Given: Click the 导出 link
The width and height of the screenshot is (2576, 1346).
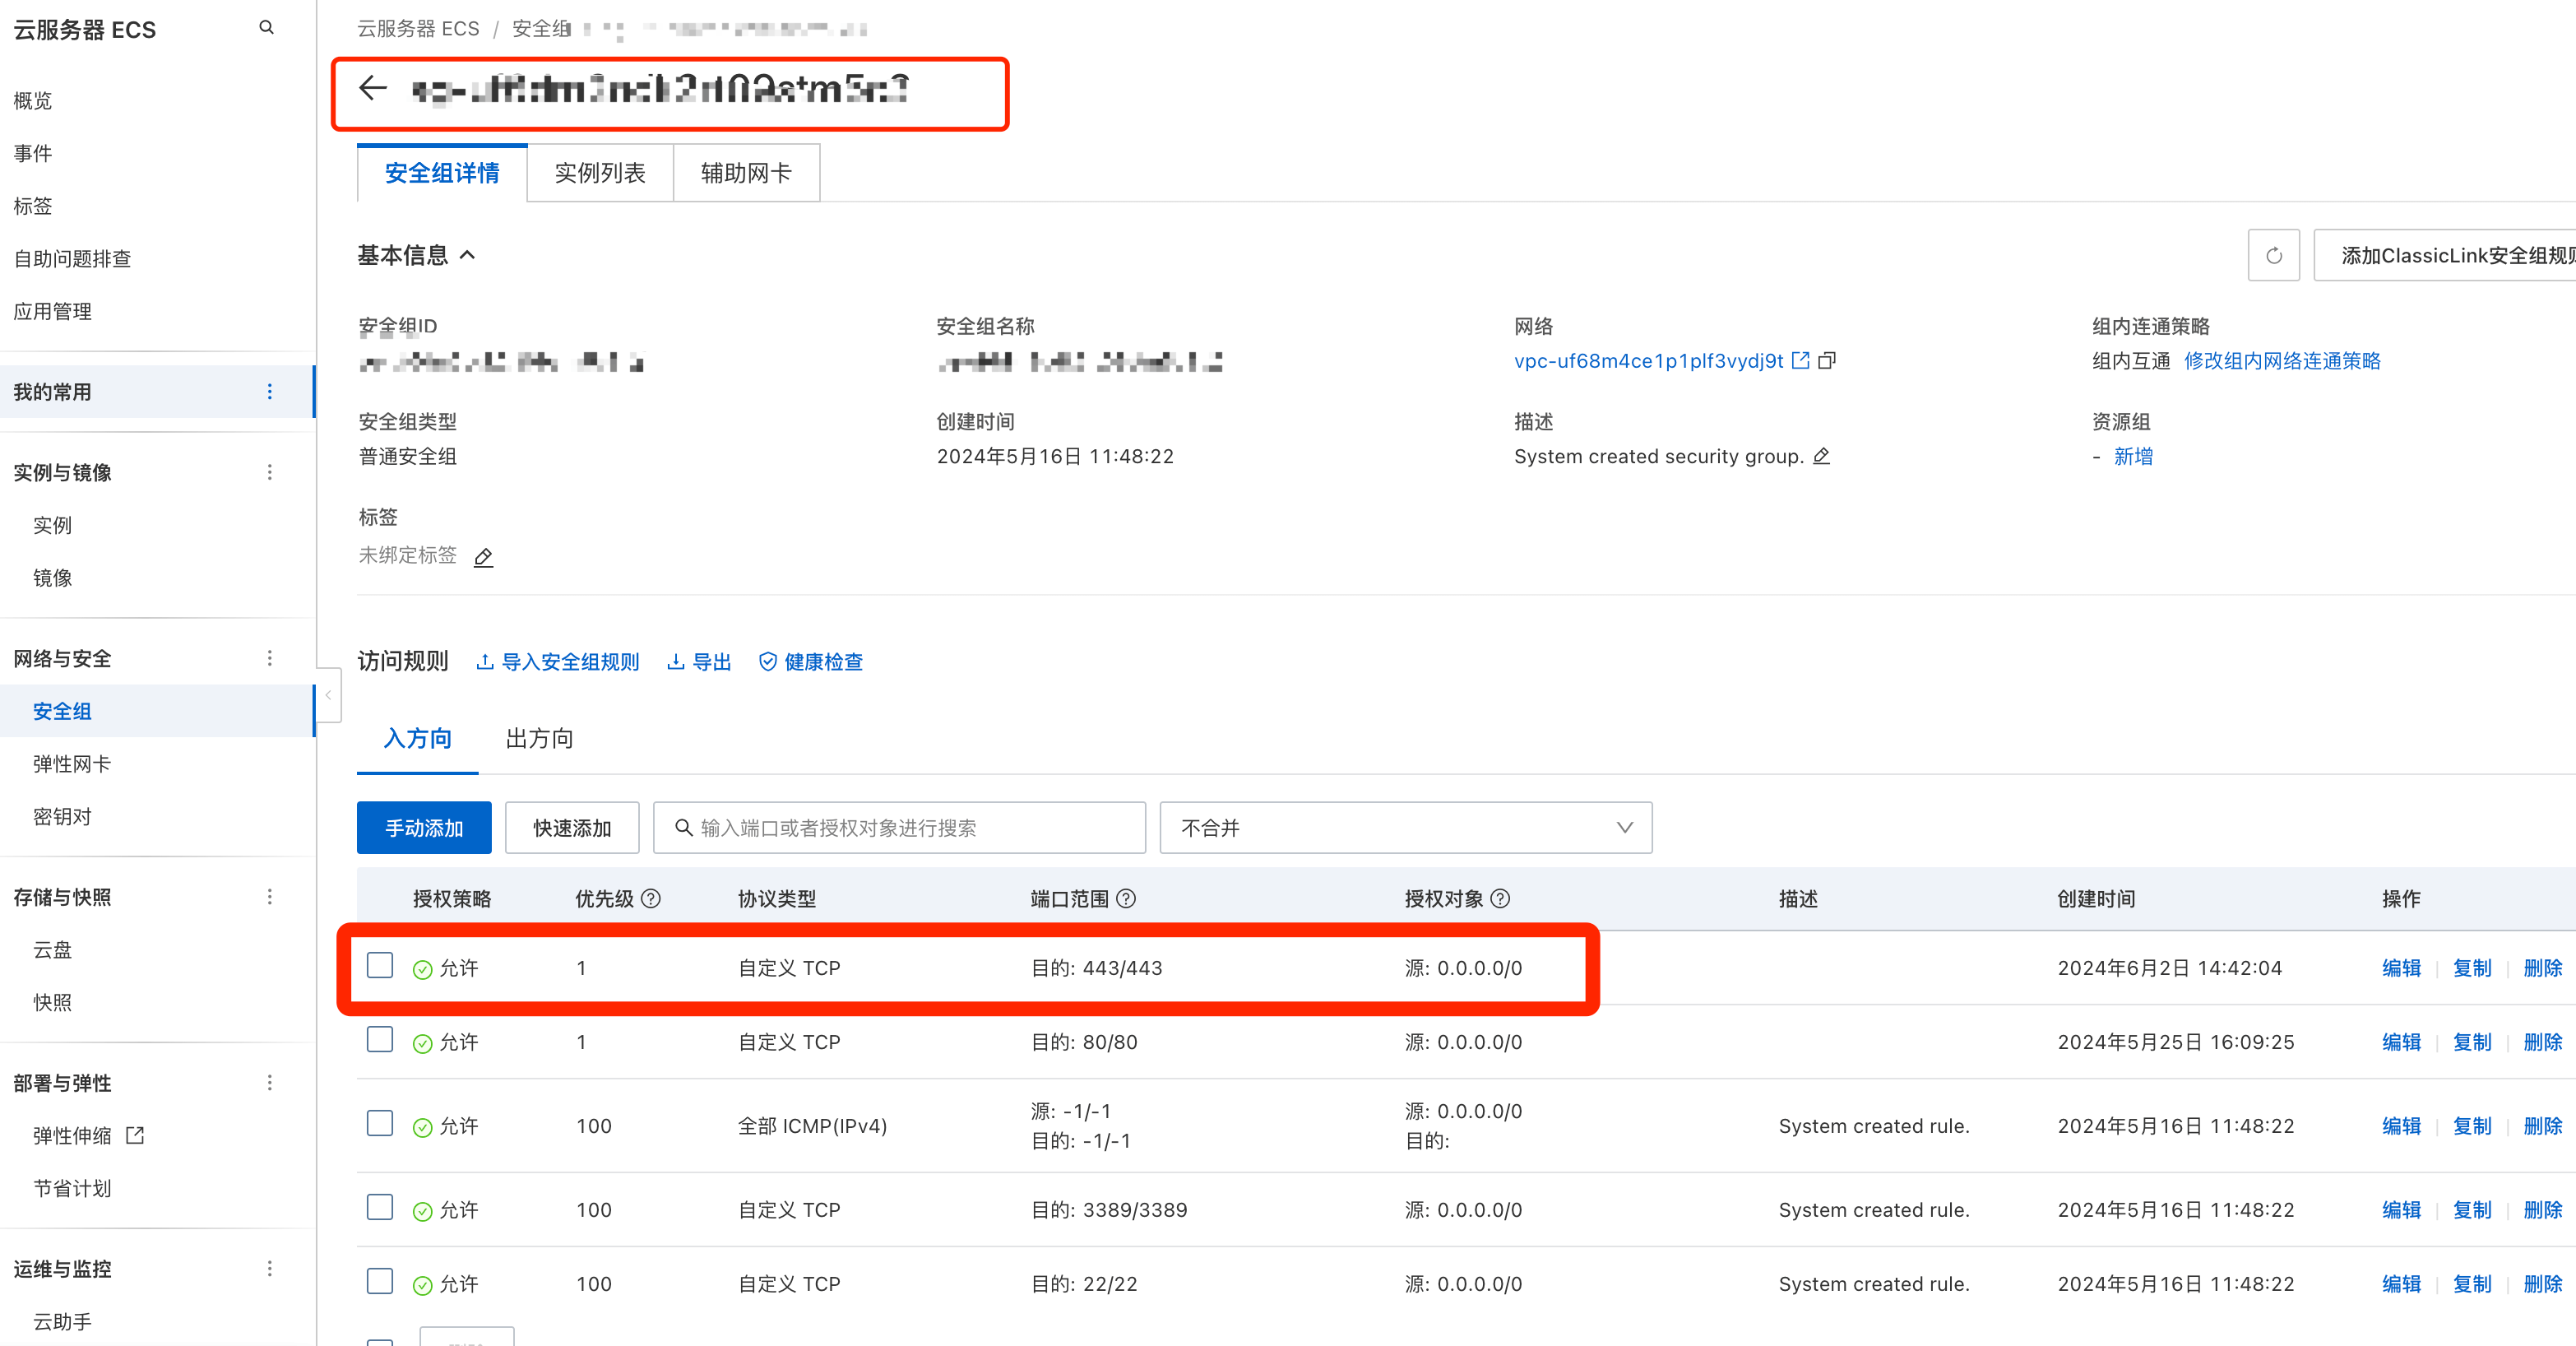Looking at the screenshot, I should point(699,662).
